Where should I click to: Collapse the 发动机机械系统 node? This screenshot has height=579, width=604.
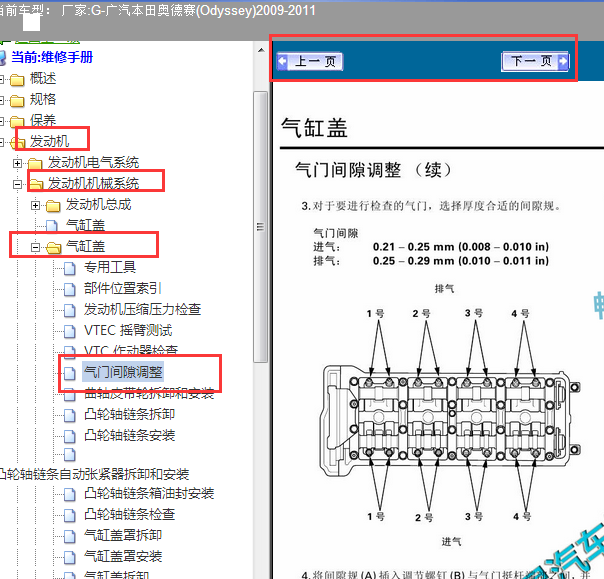[x=17, y=184]
